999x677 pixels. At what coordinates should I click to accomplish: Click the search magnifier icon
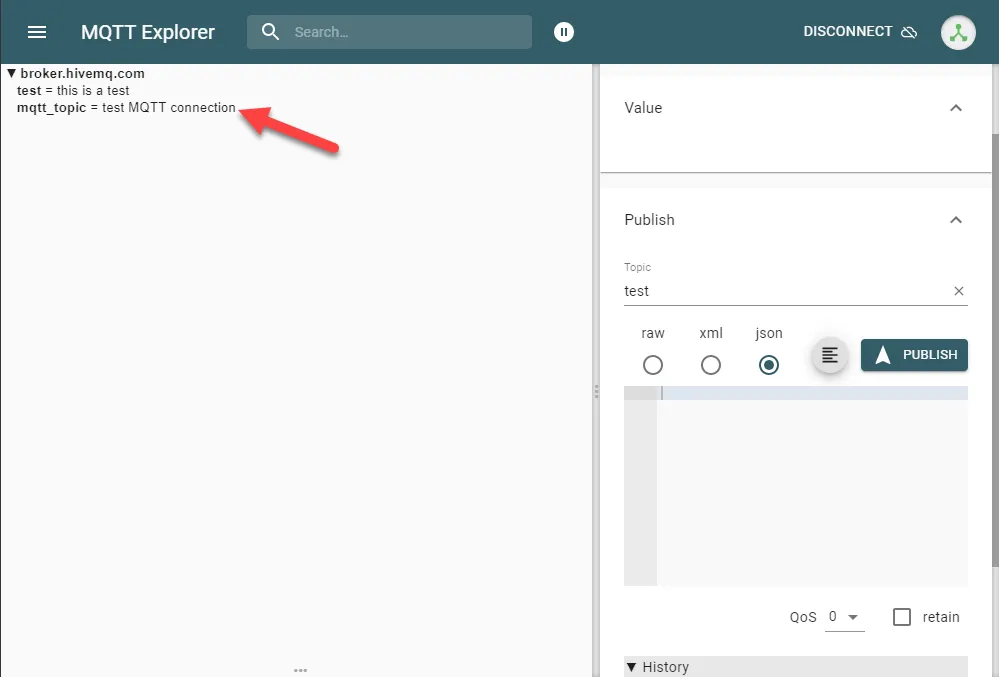pyautogui.click(x=270, y=31)
